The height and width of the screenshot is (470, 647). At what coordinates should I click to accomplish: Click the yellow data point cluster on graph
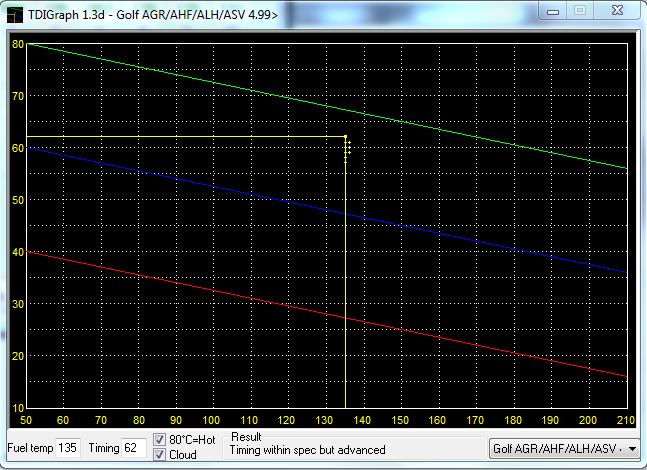click(347, 150)
